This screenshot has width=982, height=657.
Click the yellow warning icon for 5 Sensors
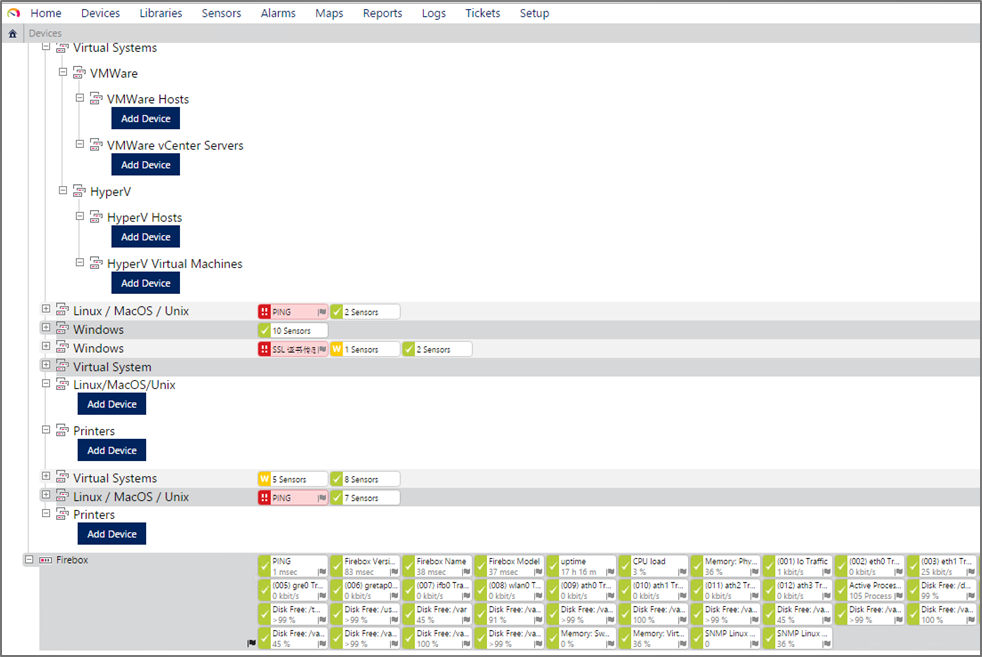(x=265, y=479)
